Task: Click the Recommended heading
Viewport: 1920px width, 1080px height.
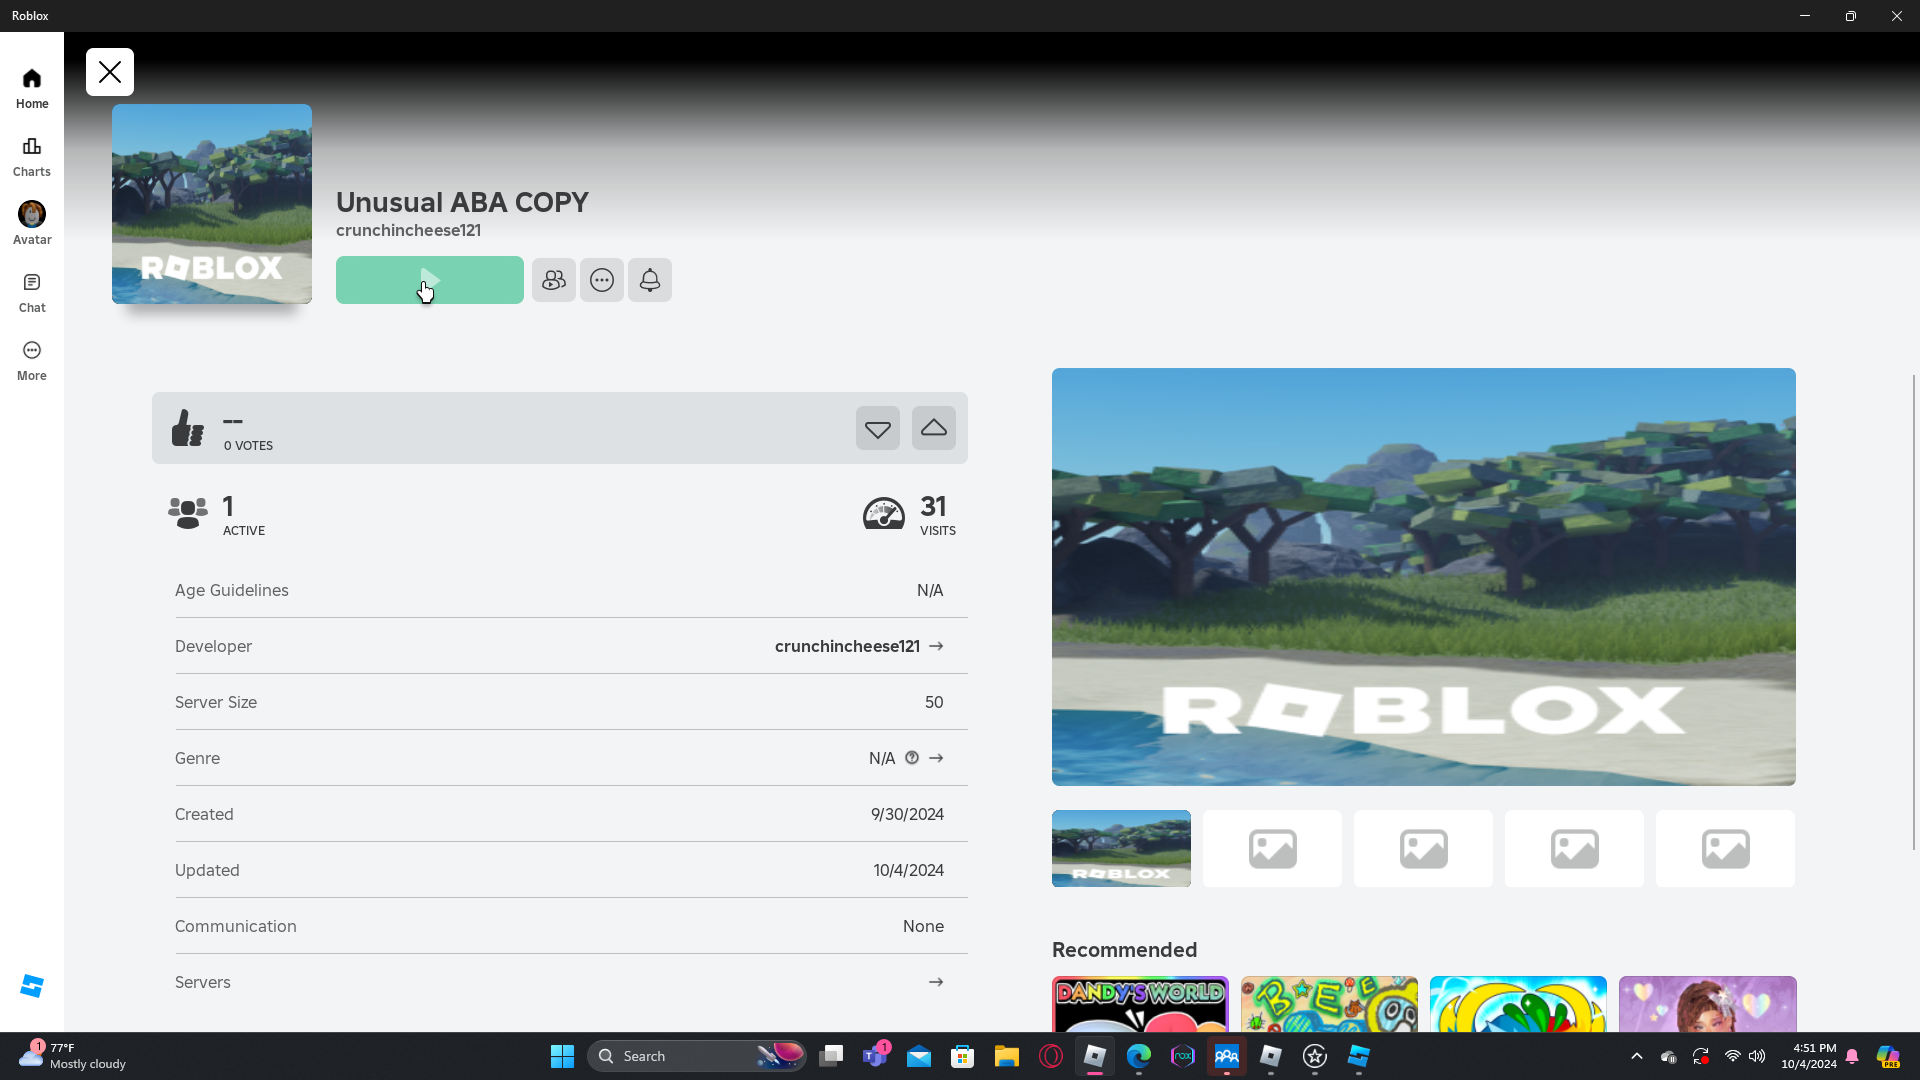Action: [1124, 950]
